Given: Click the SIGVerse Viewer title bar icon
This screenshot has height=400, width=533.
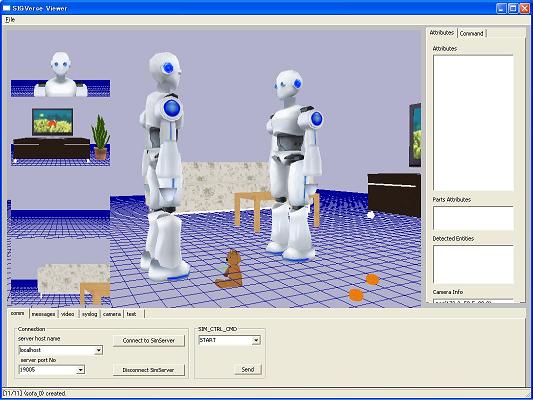Looking at the screenshot, I should point(6,8).
